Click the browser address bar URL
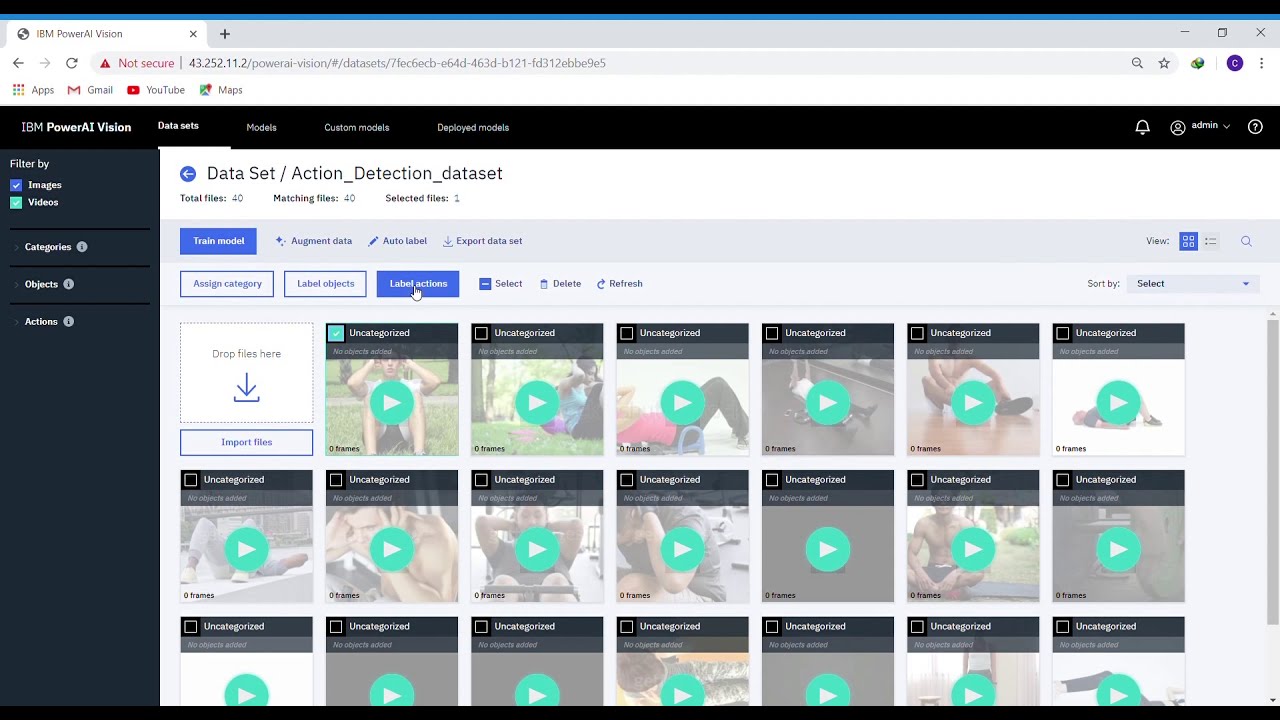The height and width of the screenshot is (720, 1280). tap(397, 63)
